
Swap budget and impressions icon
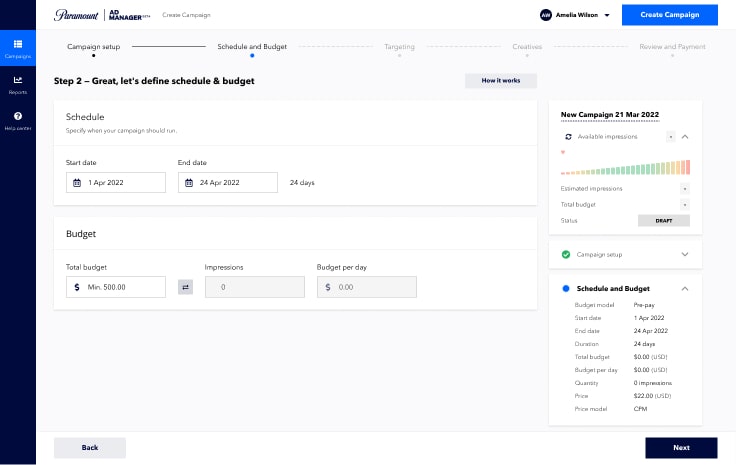pyautogui.click(x=185, y=287)
